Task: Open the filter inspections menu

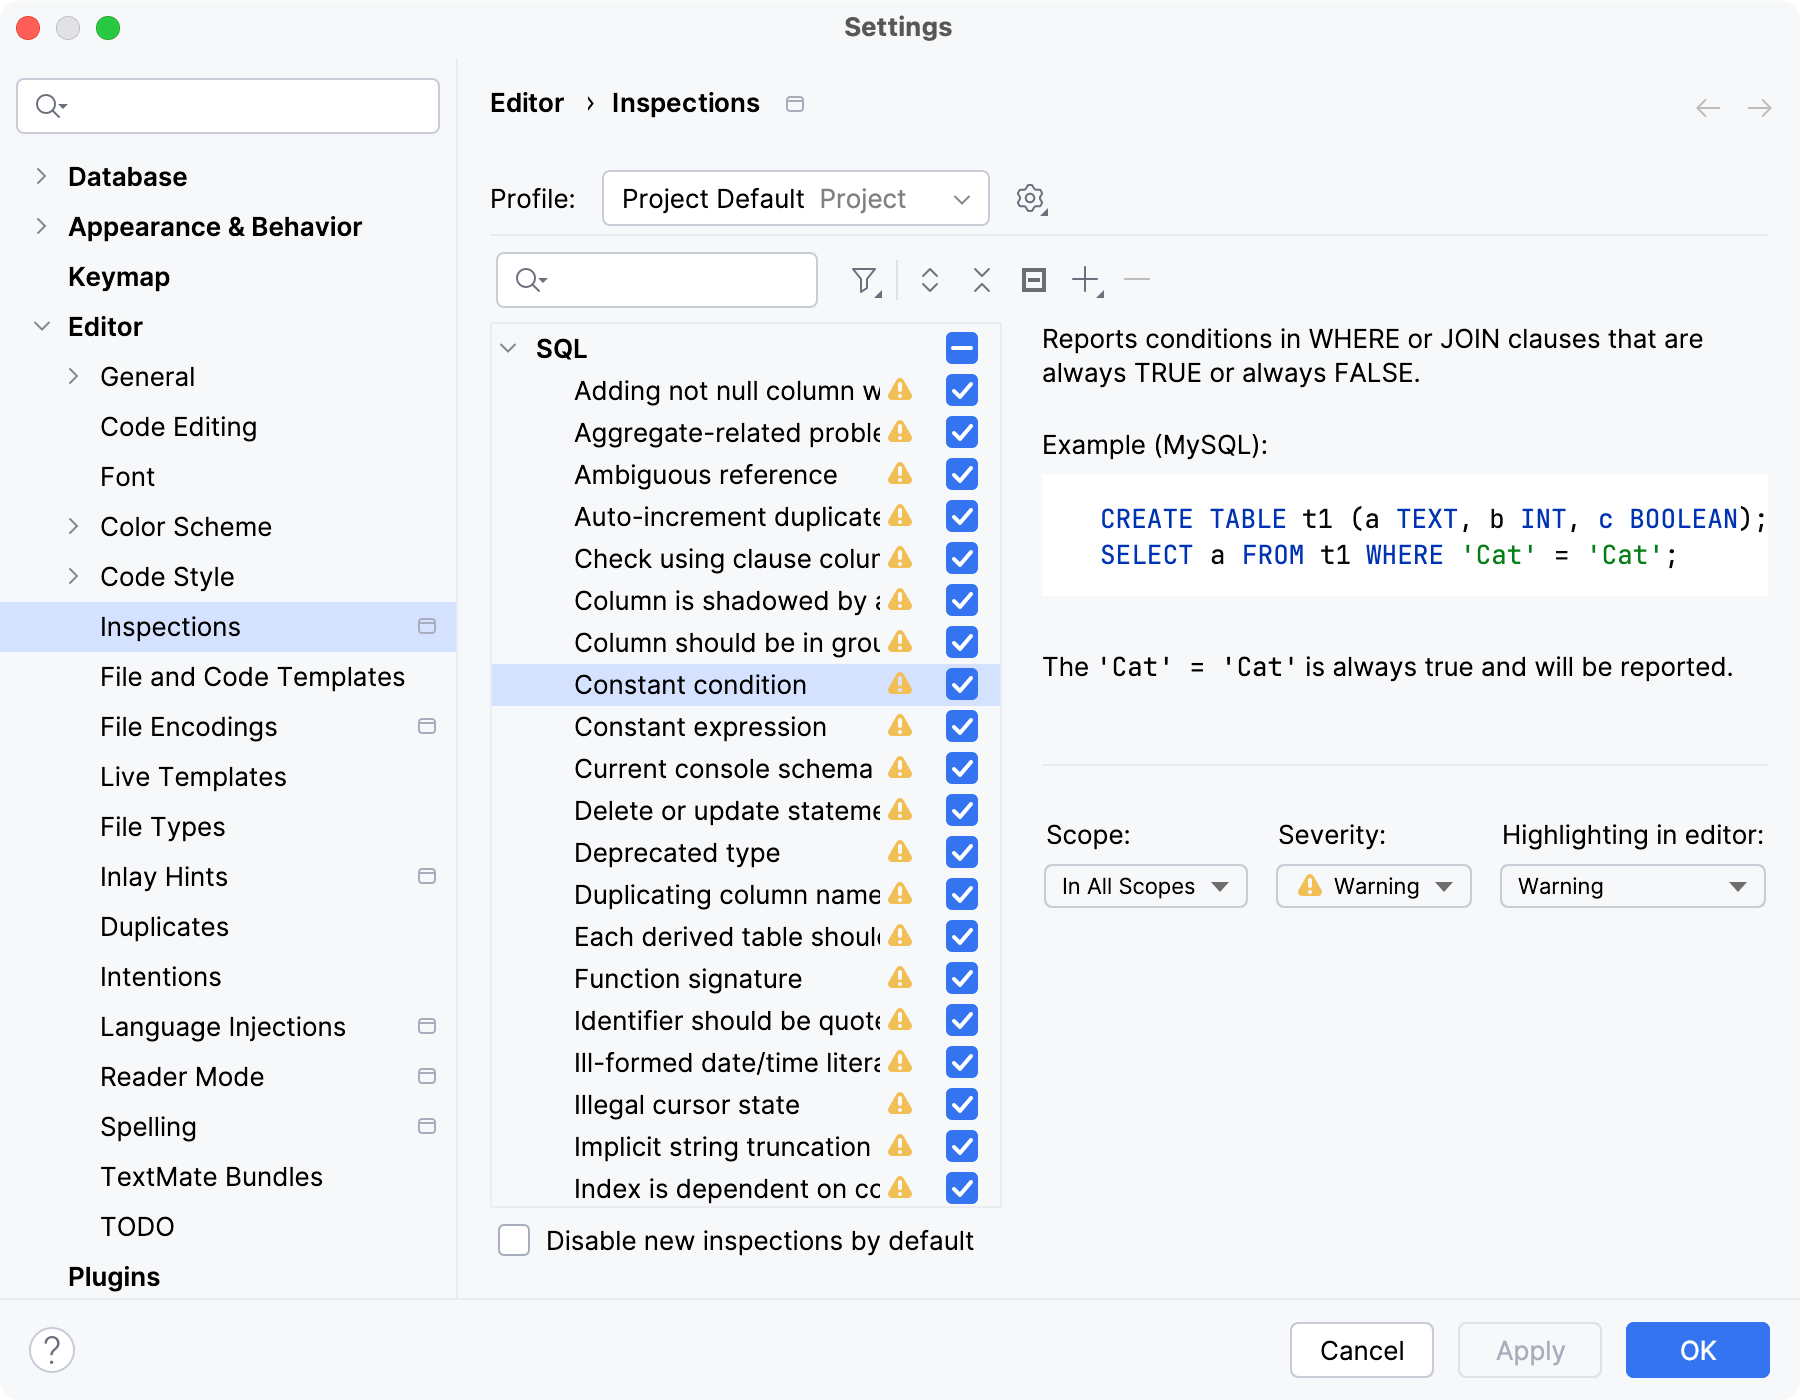Action: click(x=864, y=280)
